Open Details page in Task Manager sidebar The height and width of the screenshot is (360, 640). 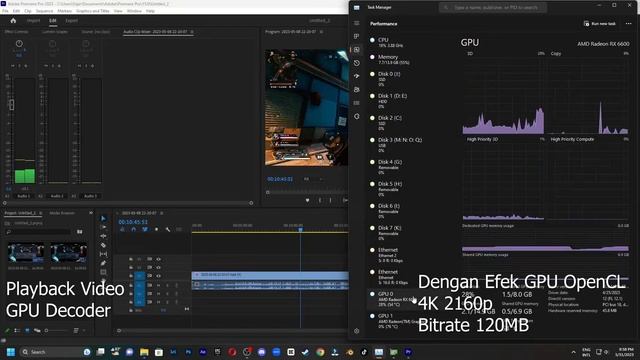click(357, 103)
